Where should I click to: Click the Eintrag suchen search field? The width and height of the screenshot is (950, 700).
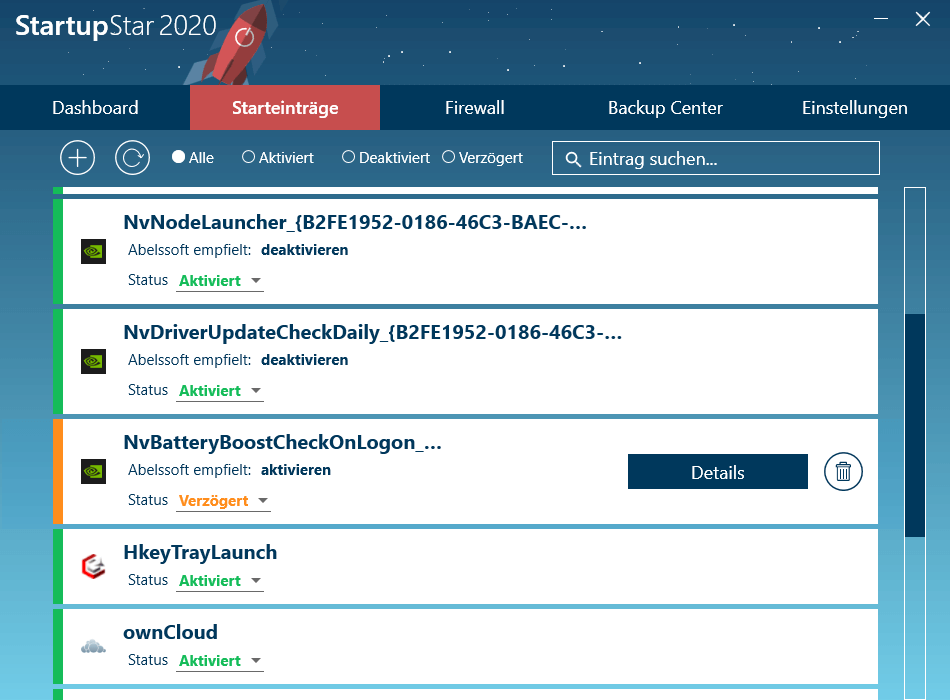716,158
